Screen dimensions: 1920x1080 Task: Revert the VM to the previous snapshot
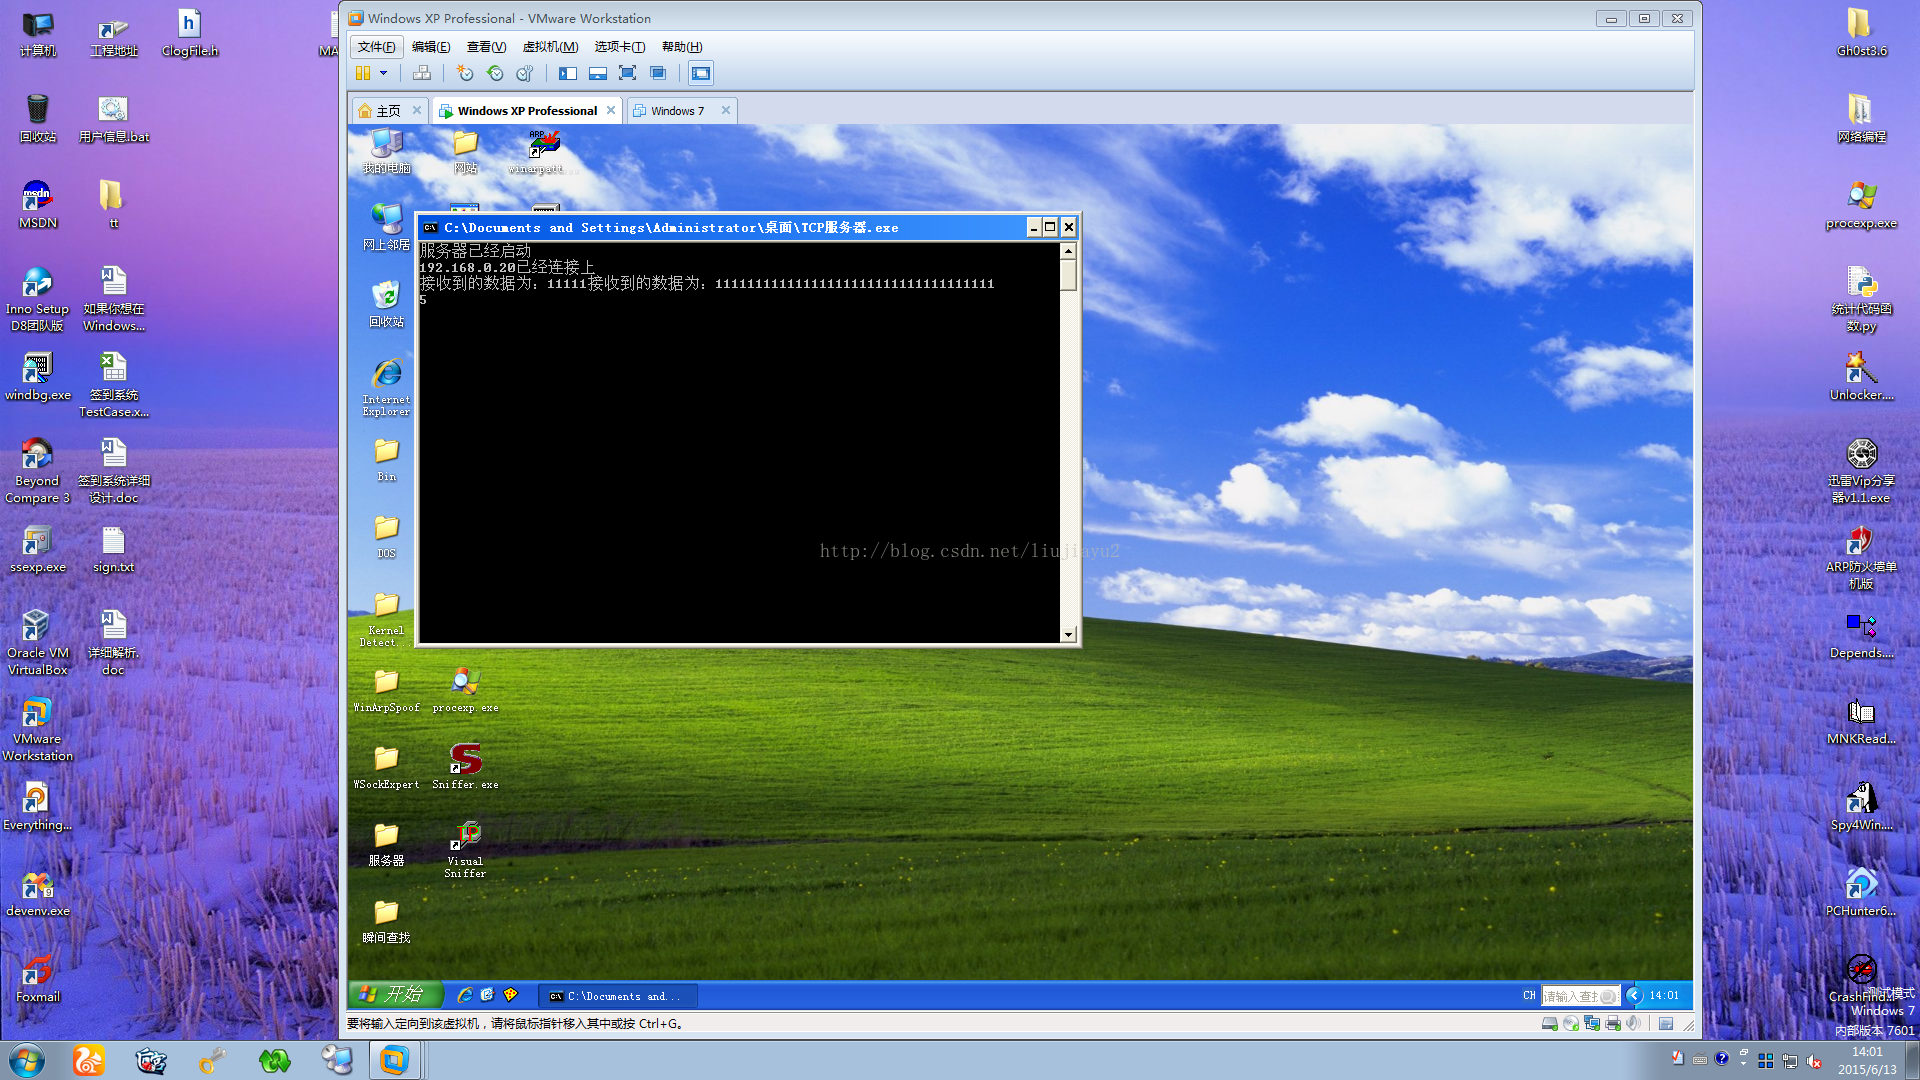(x=495, y=73)
